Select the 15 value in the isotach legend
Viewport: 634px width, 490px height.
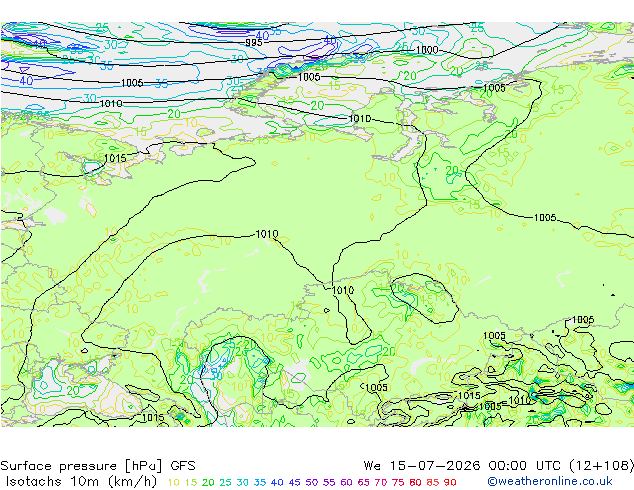(191, 482)
